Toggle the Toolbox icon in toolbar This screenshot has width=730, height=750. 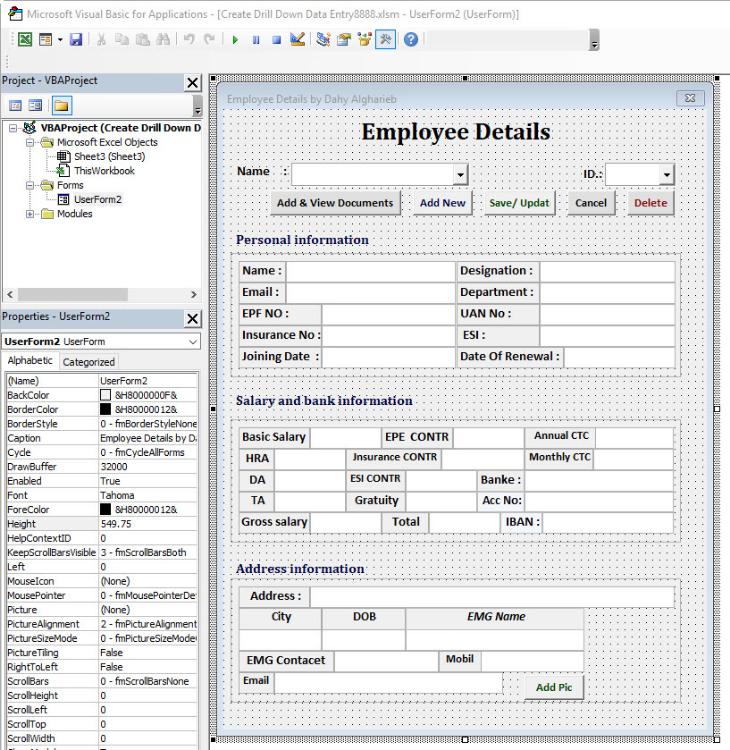click(385, 39)
